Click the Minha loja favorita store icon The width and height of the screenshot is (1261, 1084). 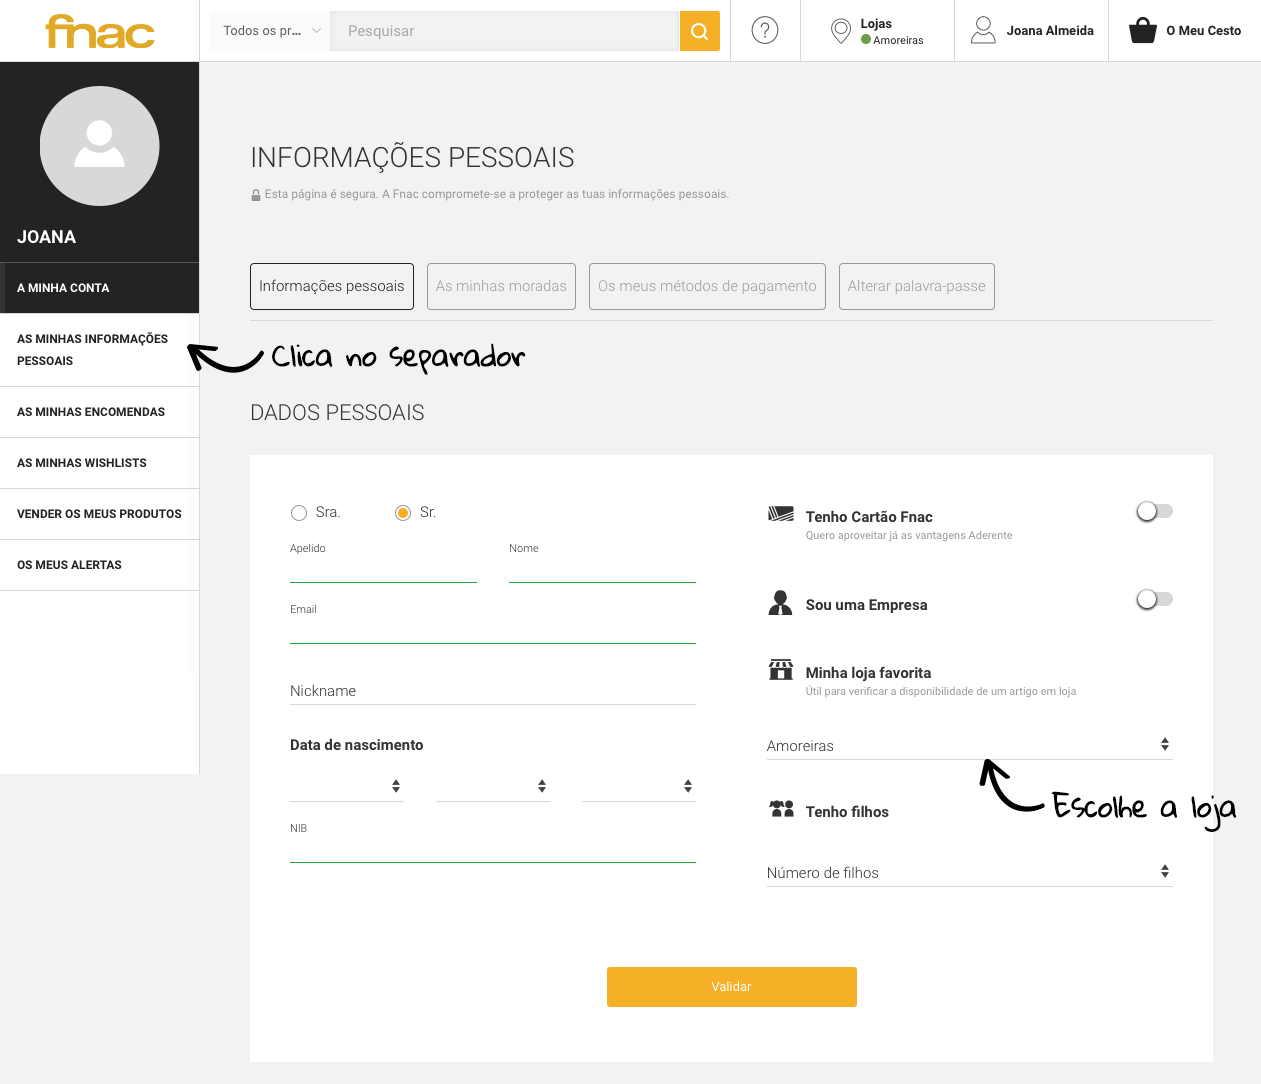(781, 669)
